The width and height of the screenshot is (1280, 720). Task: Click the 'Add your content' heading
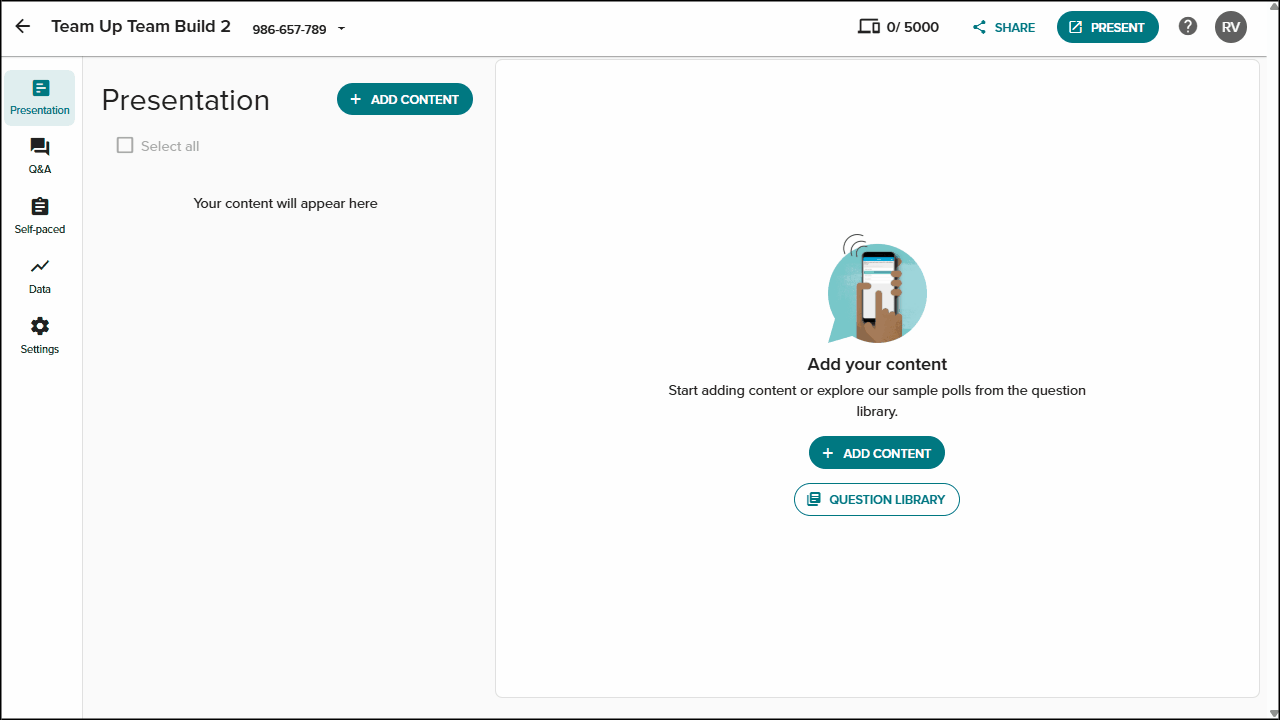click(877, 364)
